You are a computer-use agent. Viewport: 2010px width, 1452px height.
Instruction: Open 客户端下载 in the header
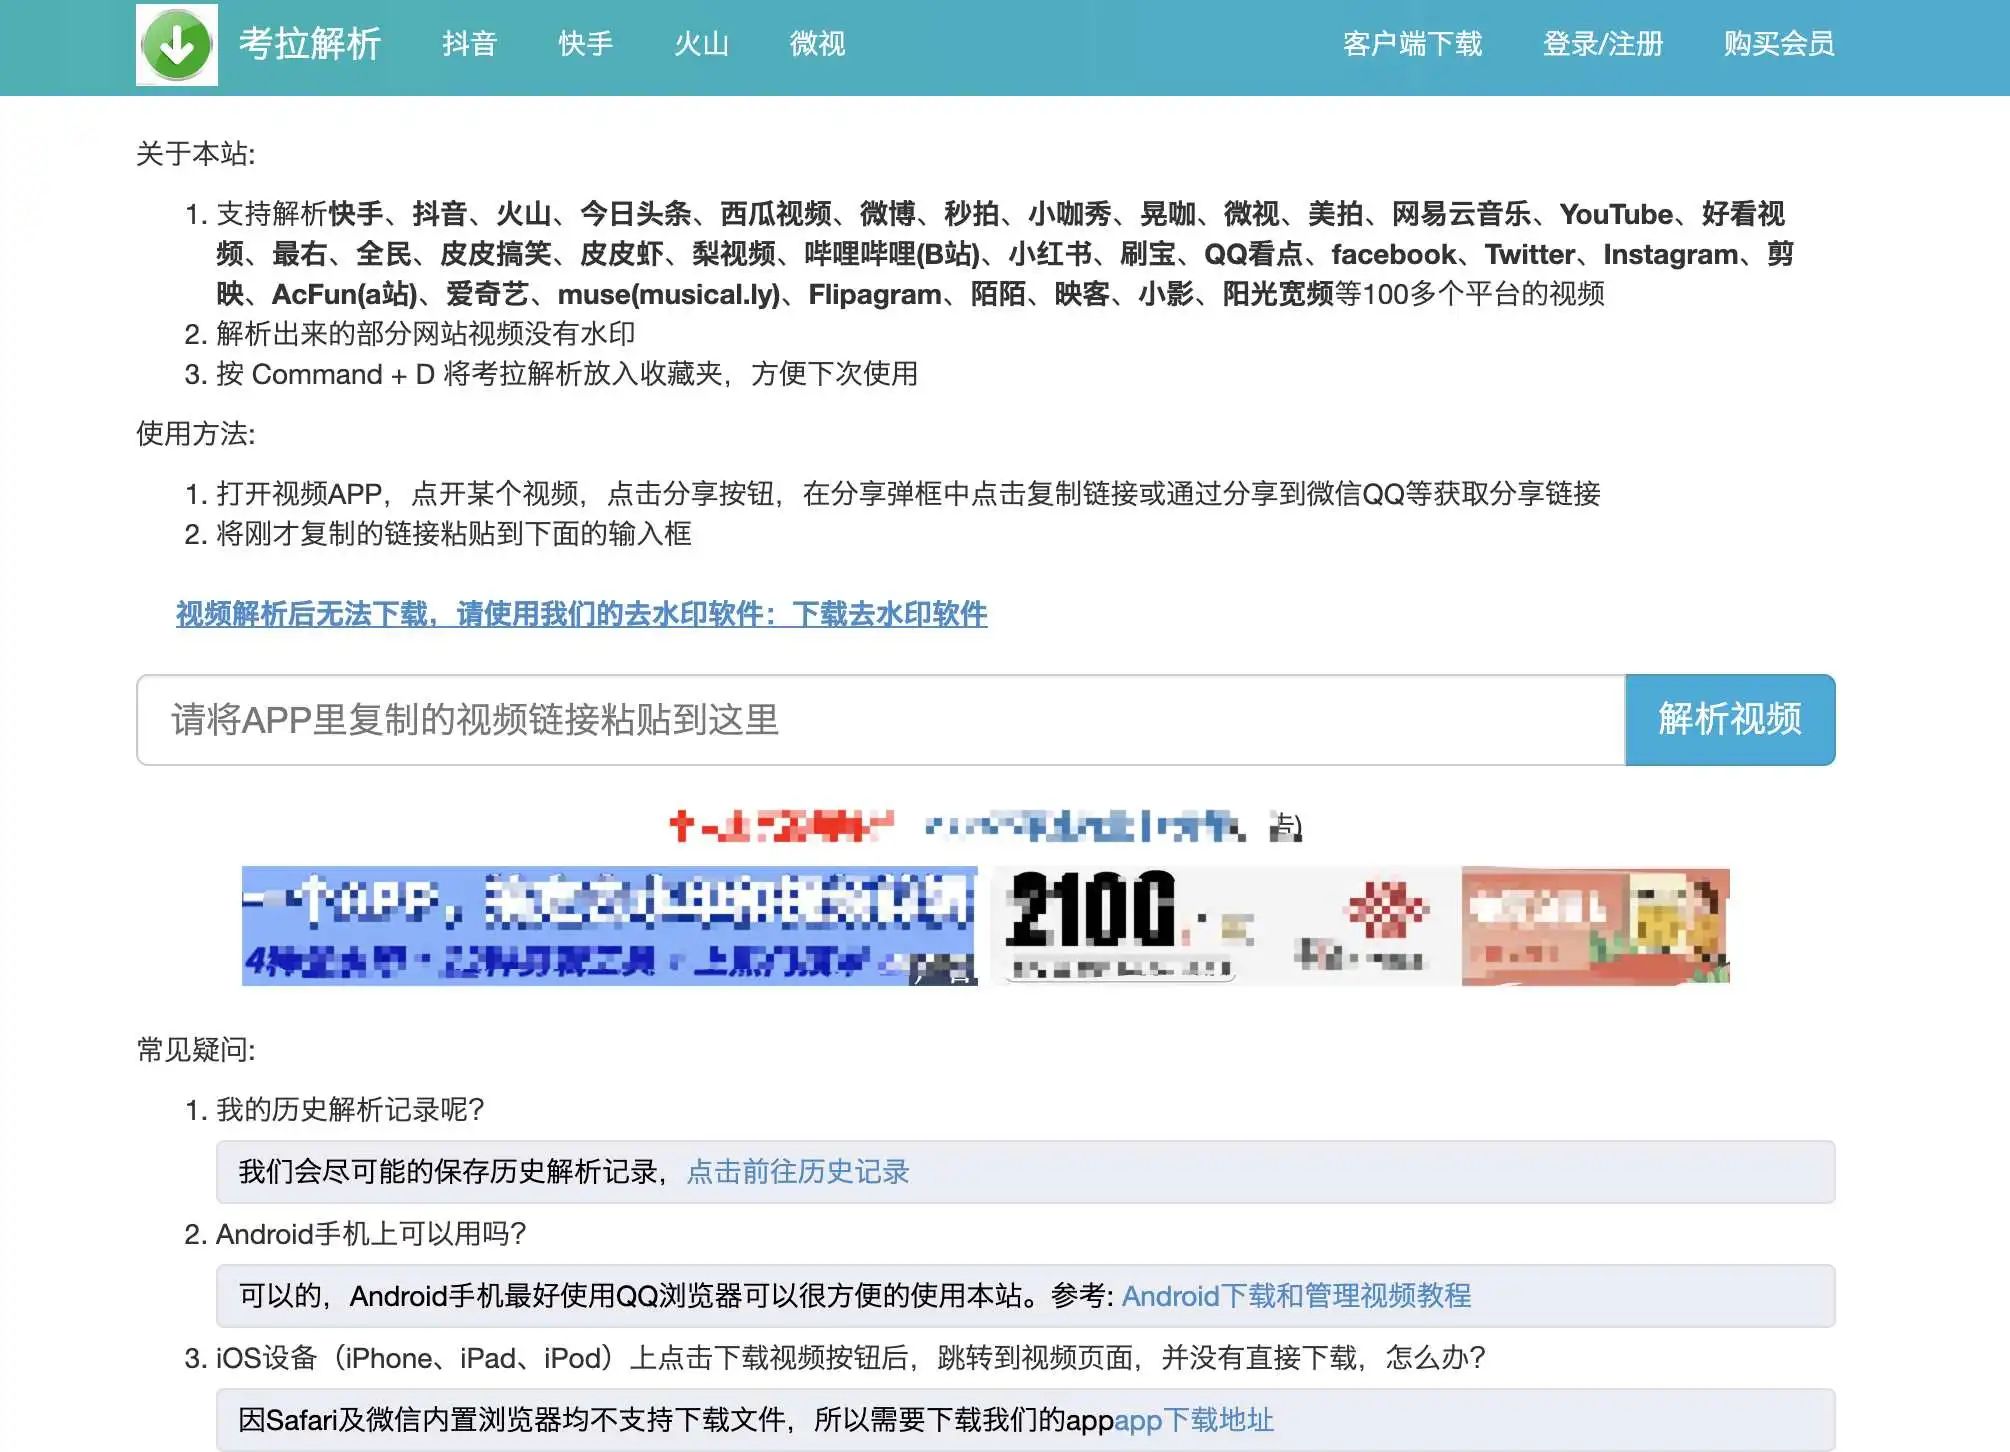point(1412,44)
